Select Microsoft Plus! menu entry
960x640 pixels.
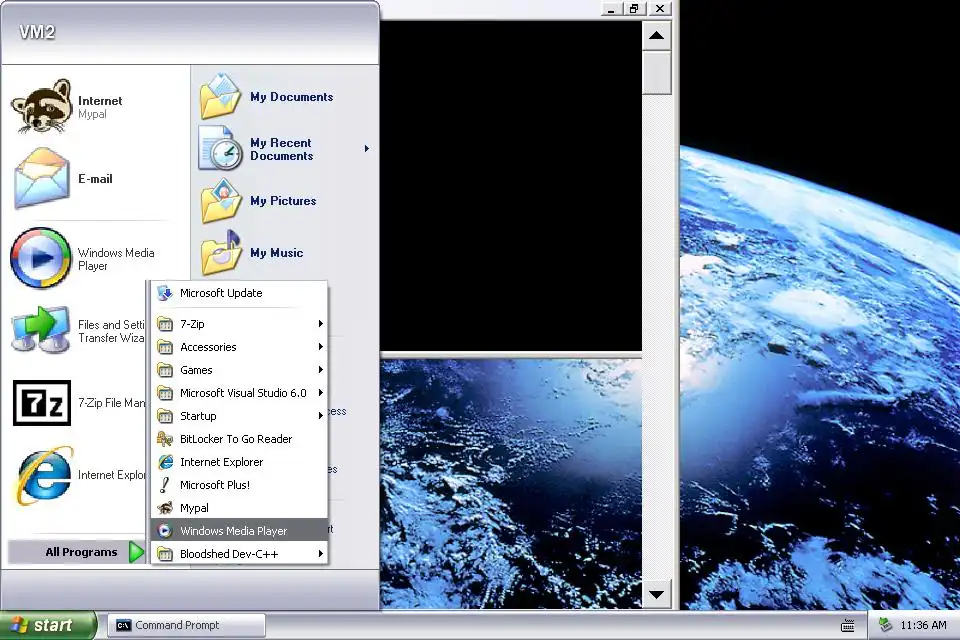239,485
